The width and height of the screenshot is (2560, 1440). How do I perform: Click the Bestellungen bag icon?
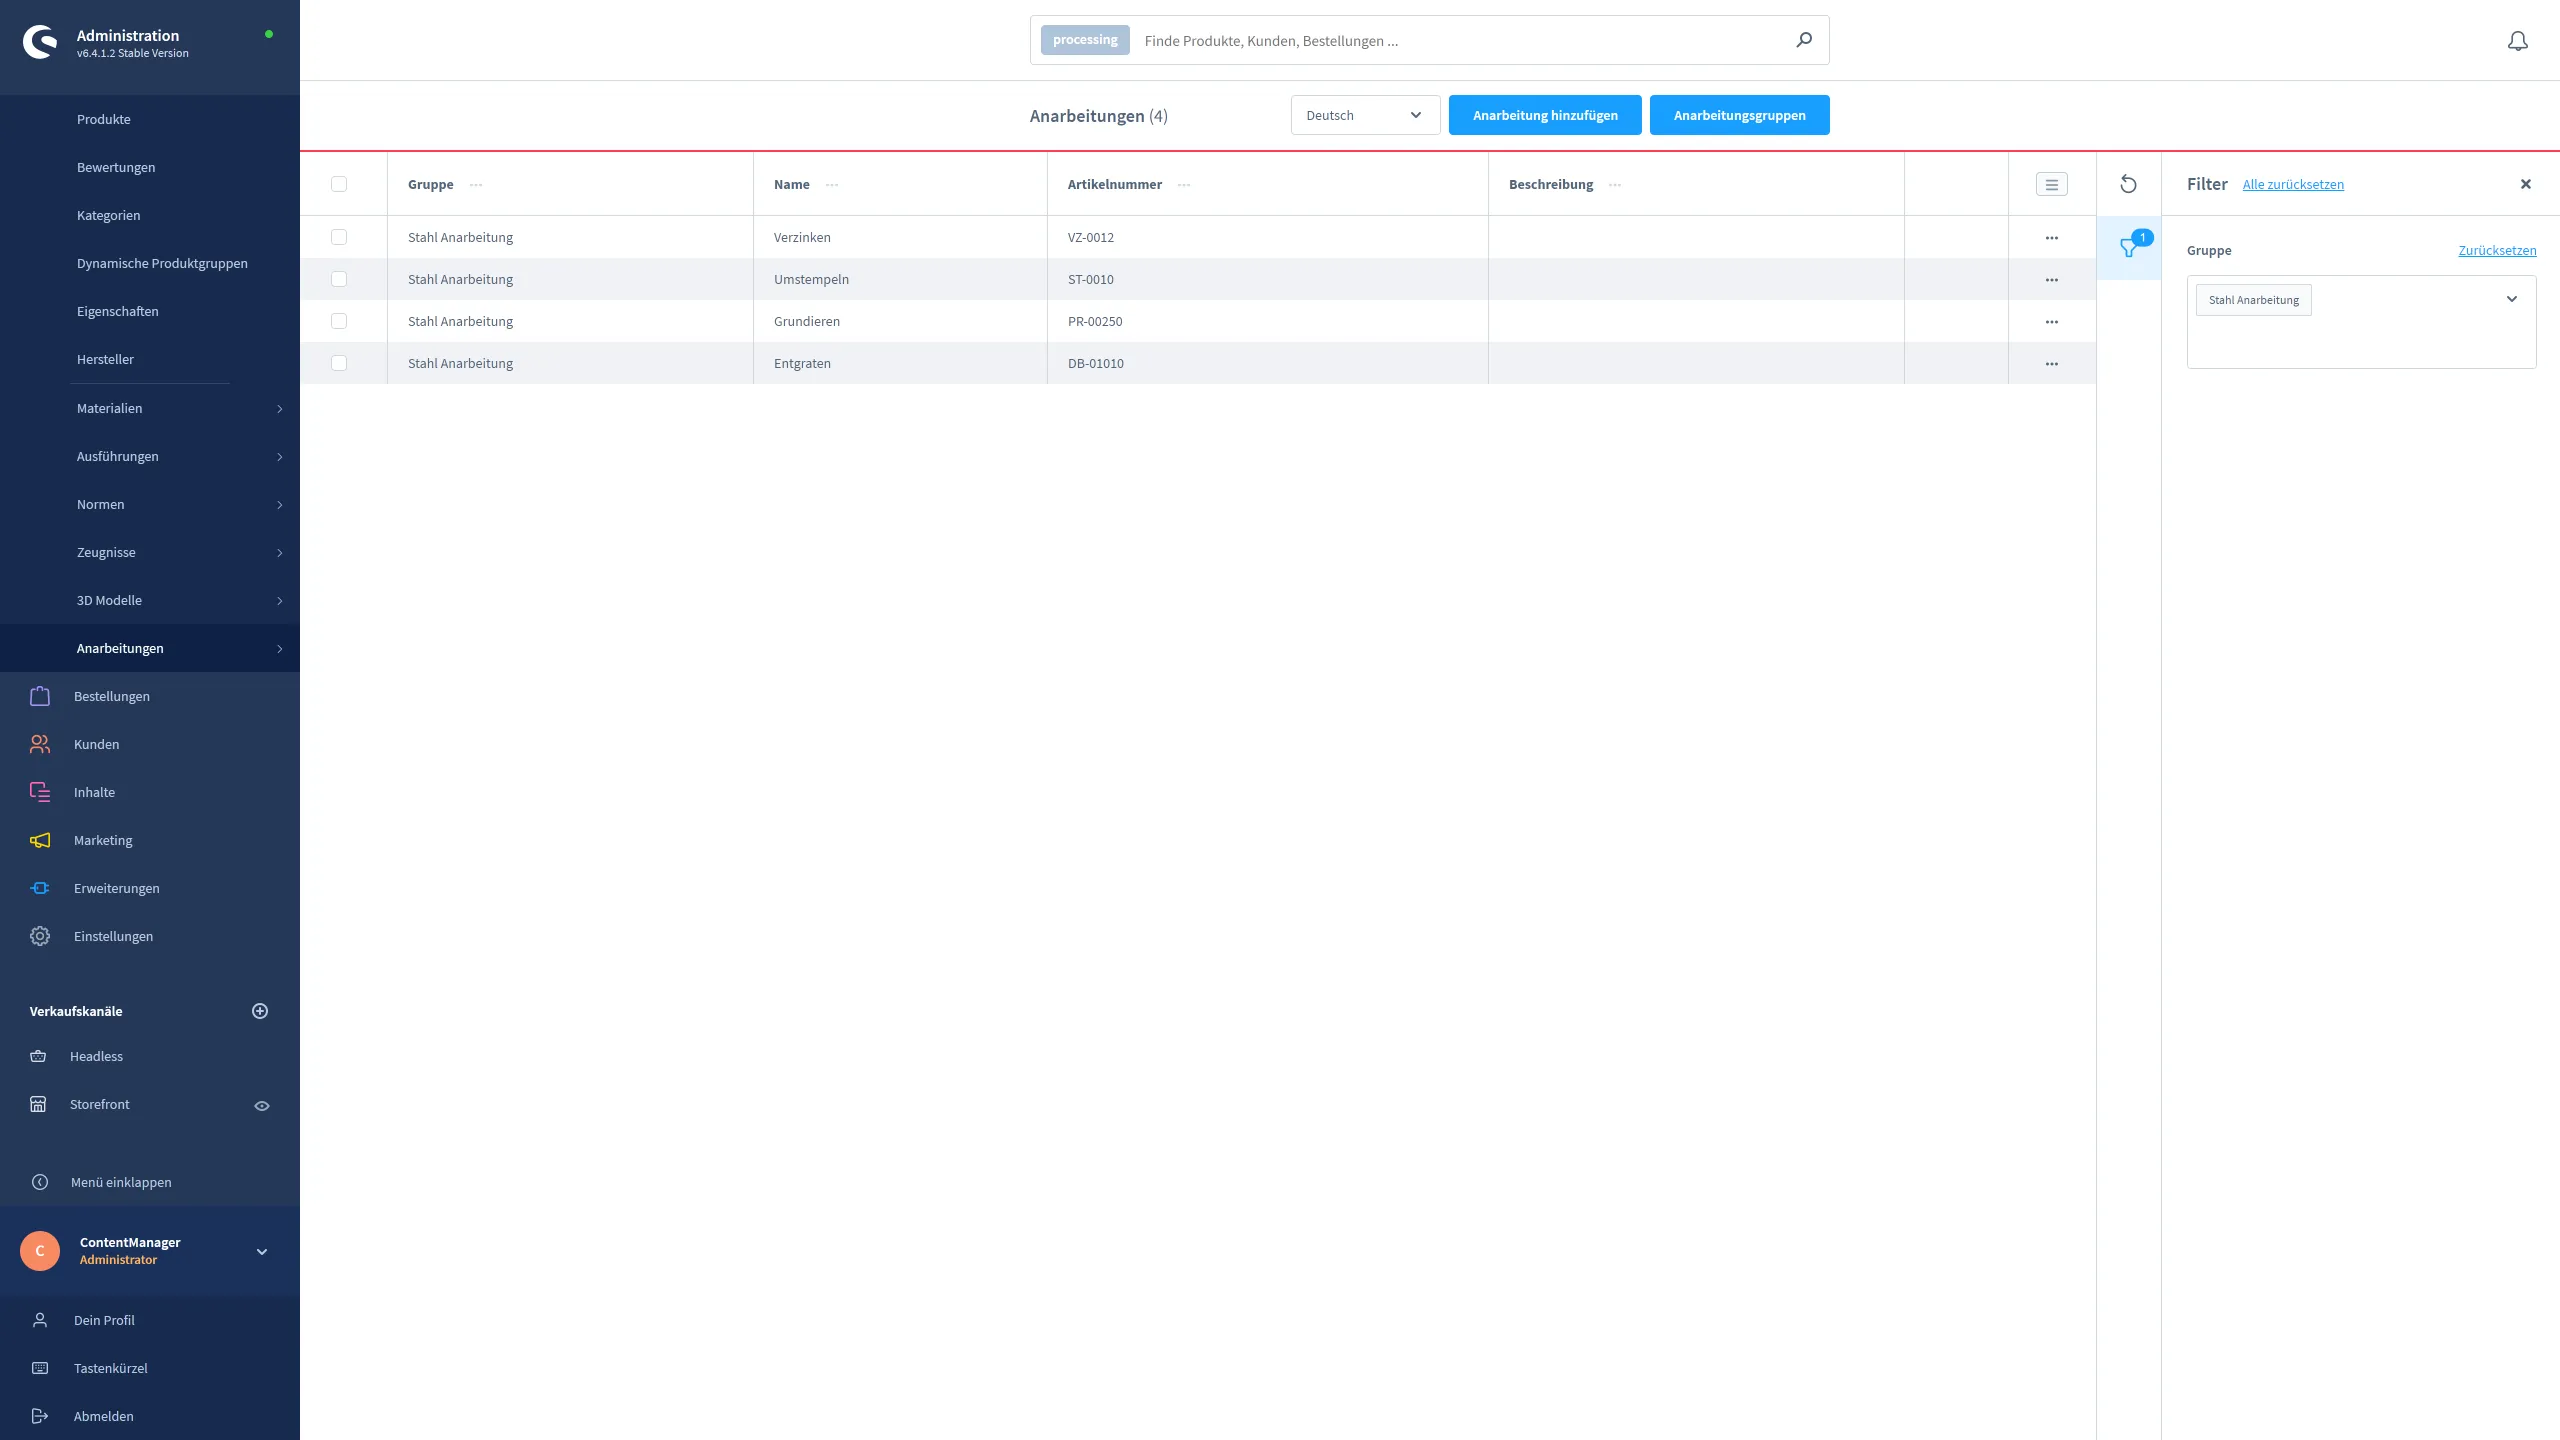(40, 696)
